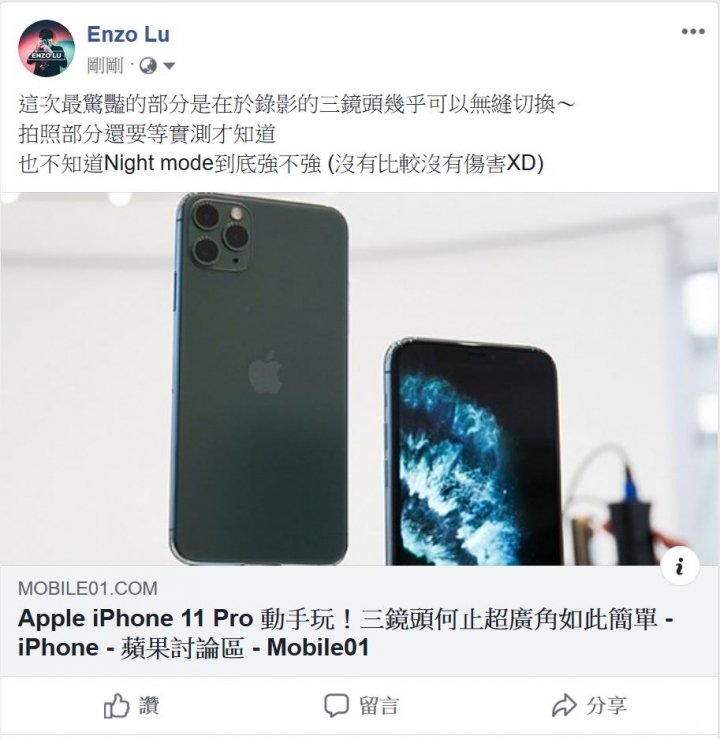Share the post via 分享 button
This screenshot has height=739, width=720.
click(589, 706)
